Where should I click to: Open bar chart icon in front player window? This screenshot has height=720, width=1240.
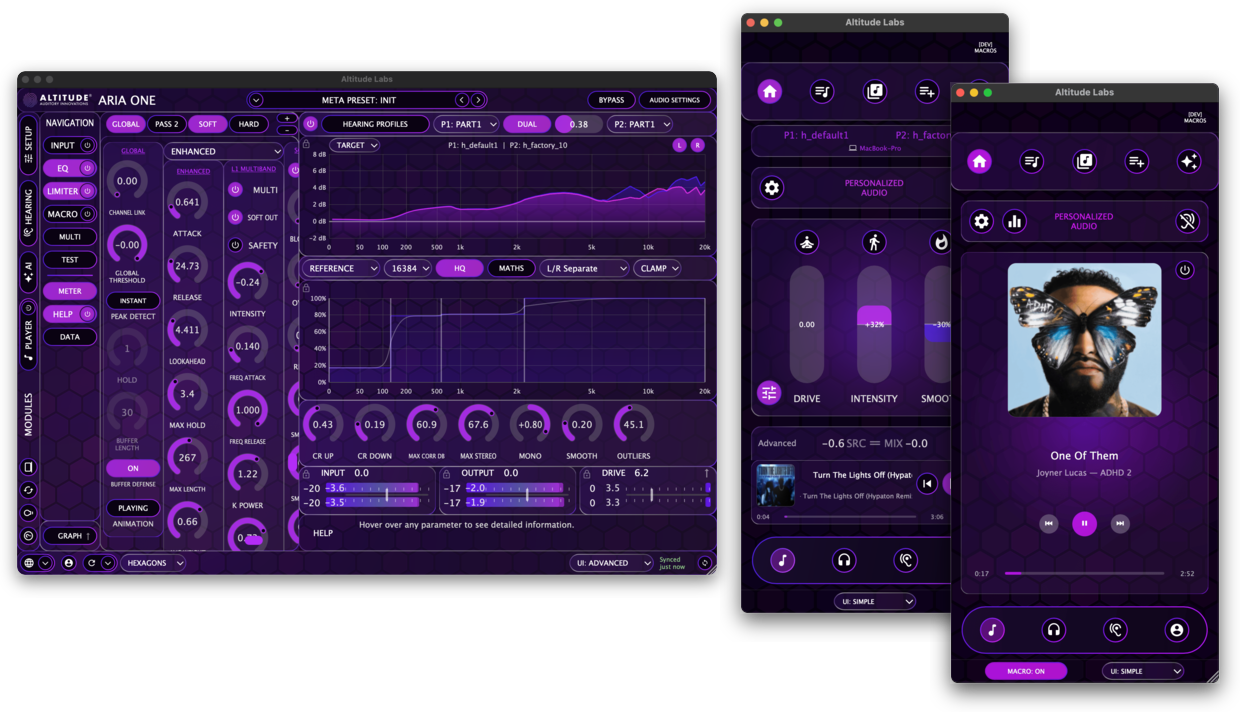(1014, 221)
